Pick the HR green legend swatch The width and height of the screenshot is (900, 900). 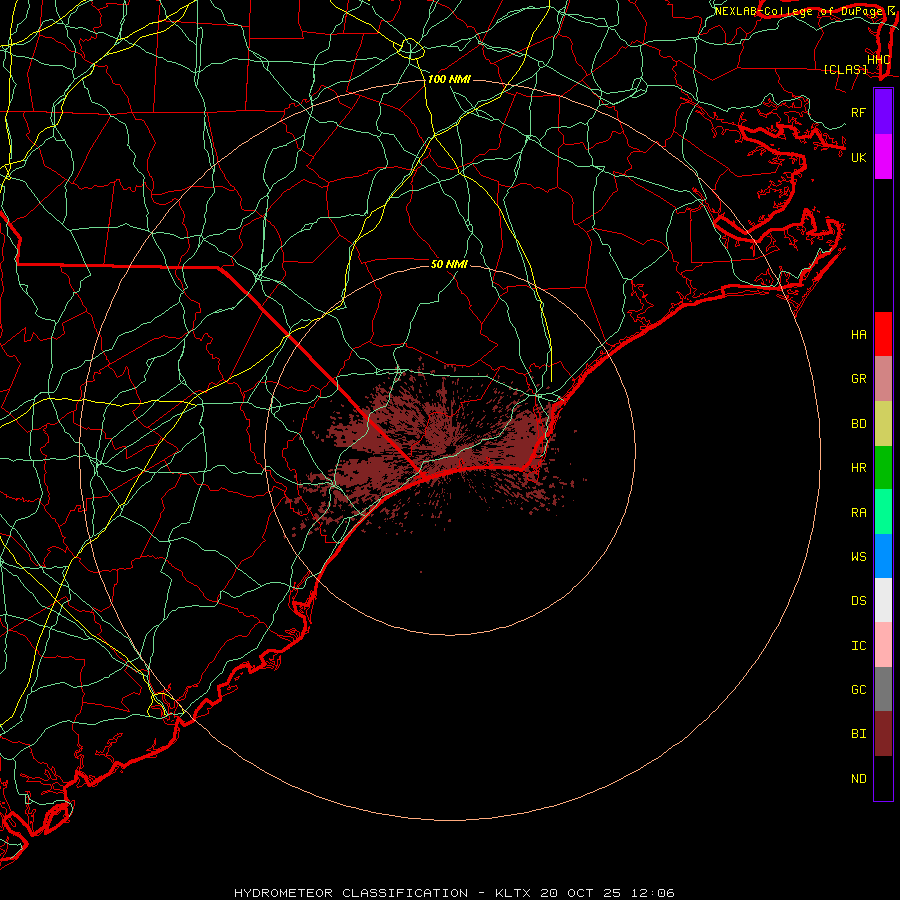(x=883, y=468)
